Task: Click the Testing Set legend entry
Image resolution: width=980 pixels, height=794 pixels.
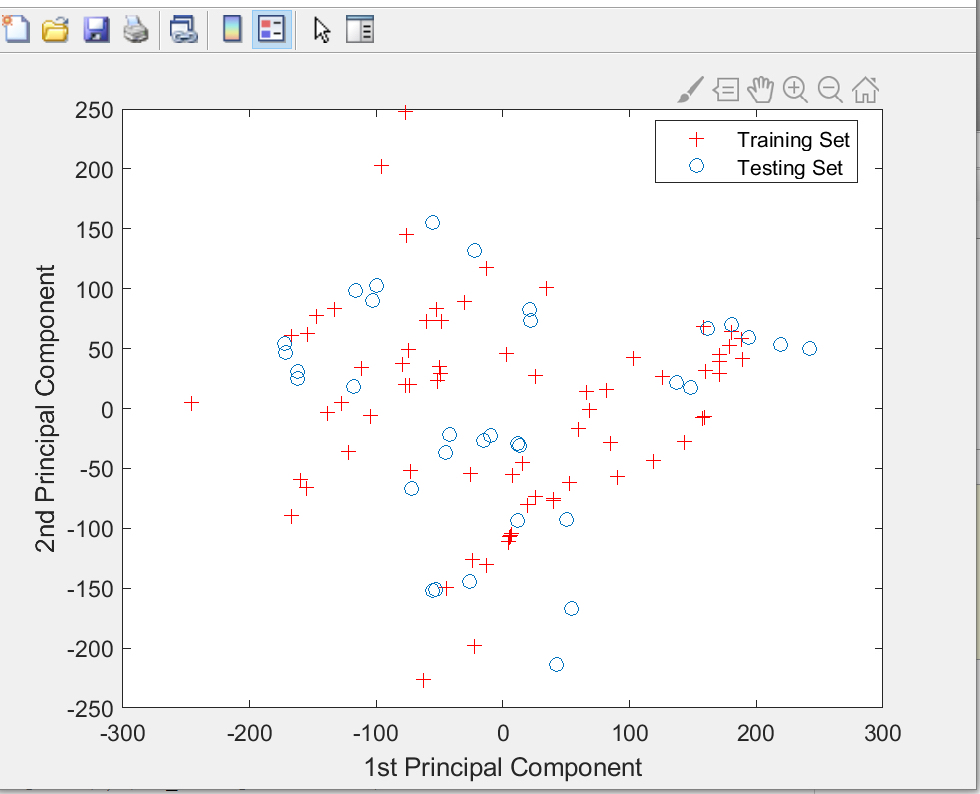Action: tap(790, 168)
